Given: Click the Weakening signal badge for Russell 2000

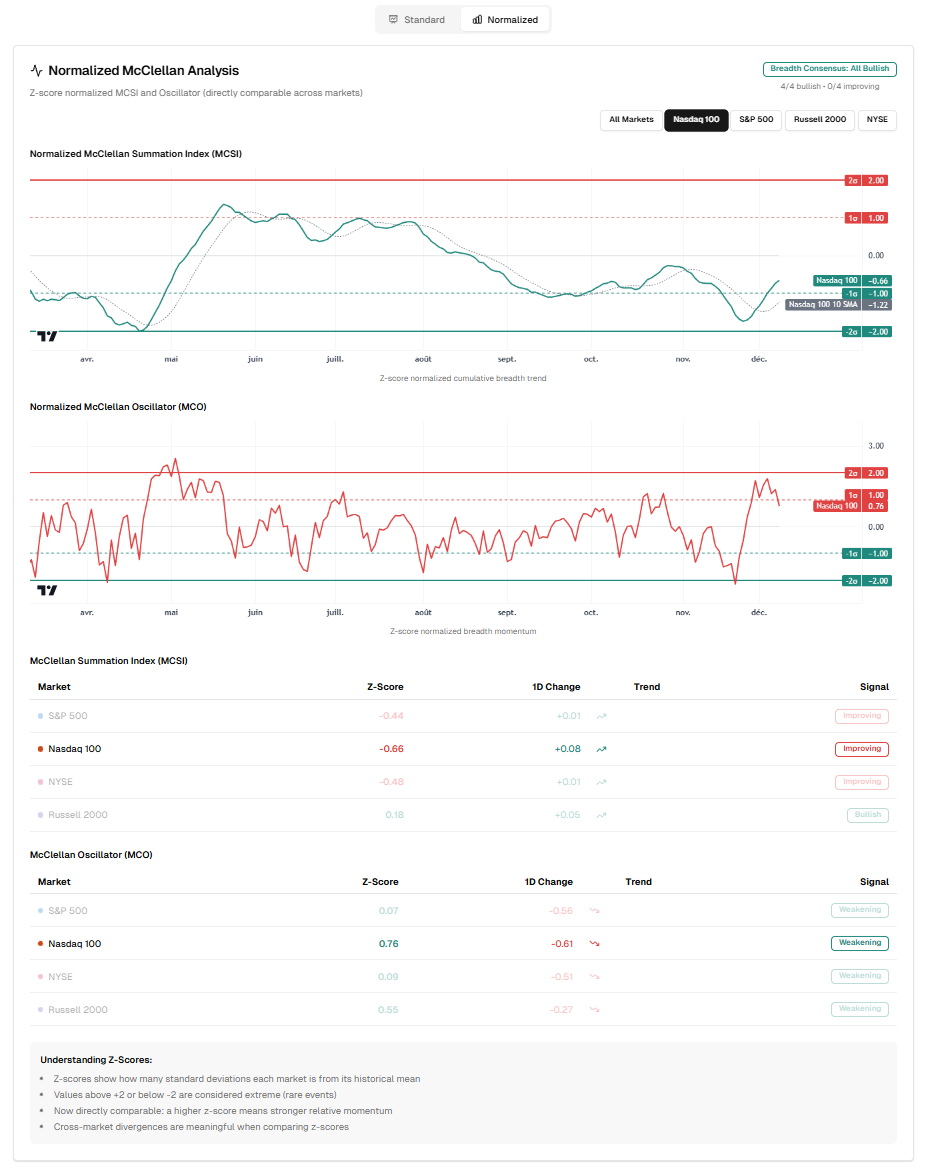Looking at the screenshot, I should click(860, 1009).
